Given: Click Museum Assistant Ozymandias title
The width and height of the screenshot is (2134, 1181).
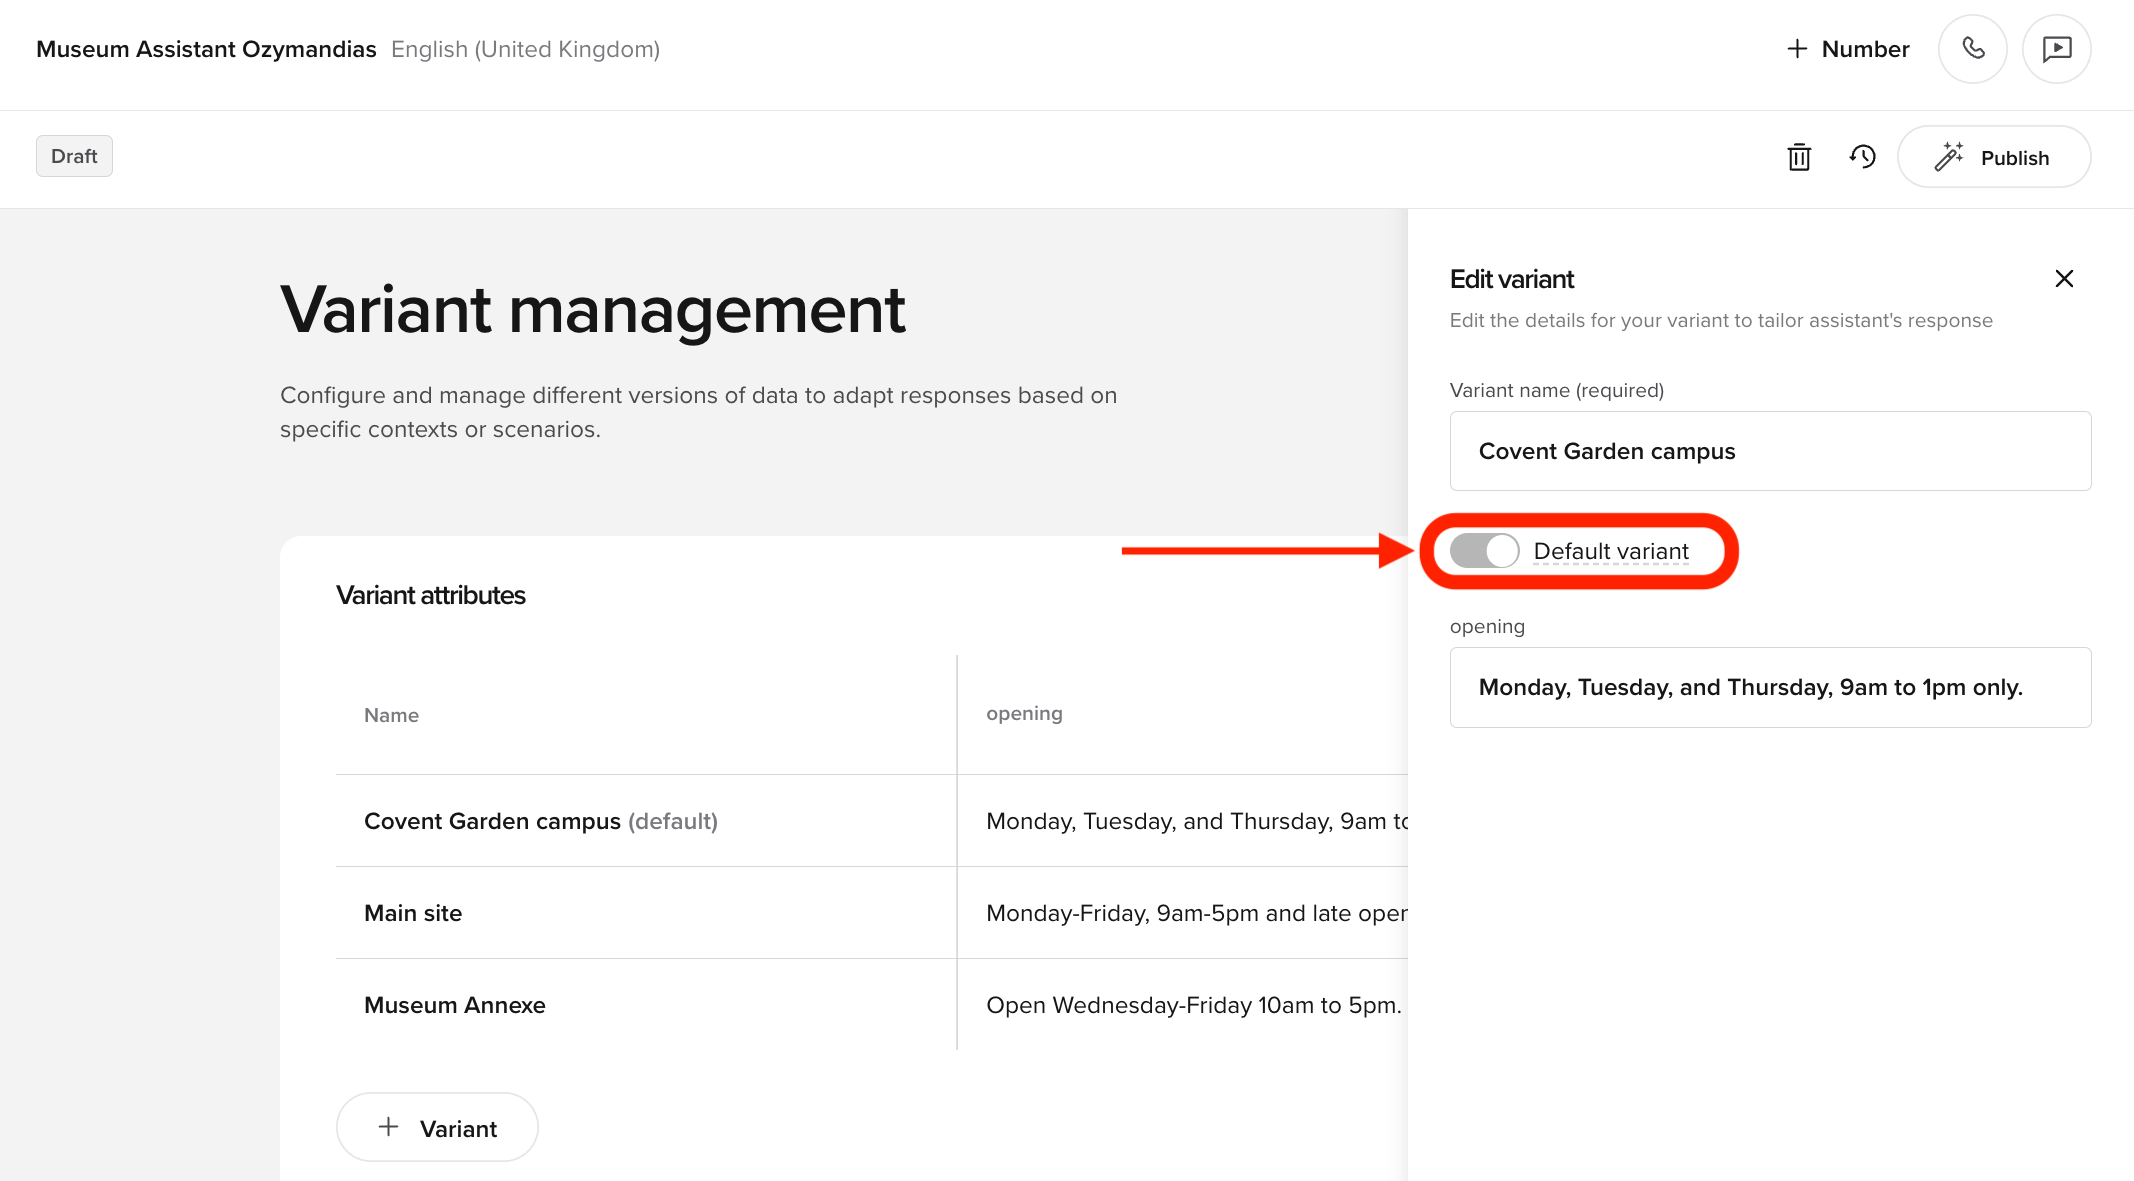Looking at the screenshot, I should (206, 49).
